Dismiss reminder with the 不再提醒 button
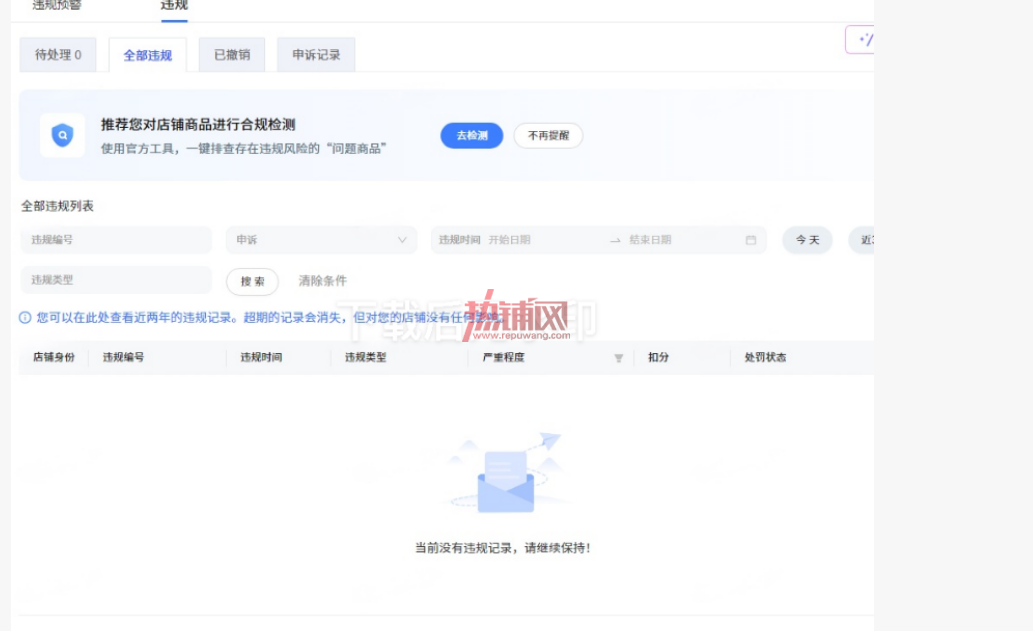The width and height of the screenshot is (1033, 631). [x=548, y=136]
